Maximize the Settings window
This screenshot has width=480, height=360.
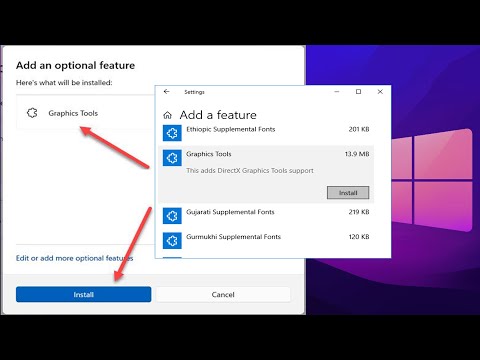tap(358, 92)
